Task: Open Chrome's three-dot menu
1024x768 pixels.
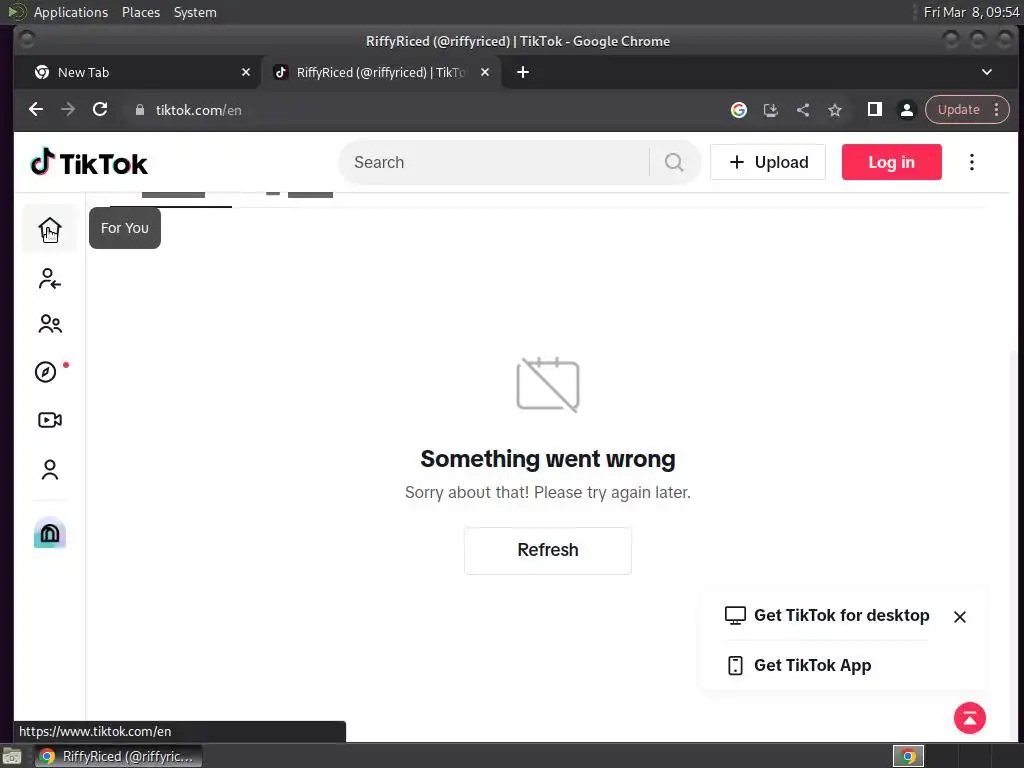Action: [x=997, y=110]
